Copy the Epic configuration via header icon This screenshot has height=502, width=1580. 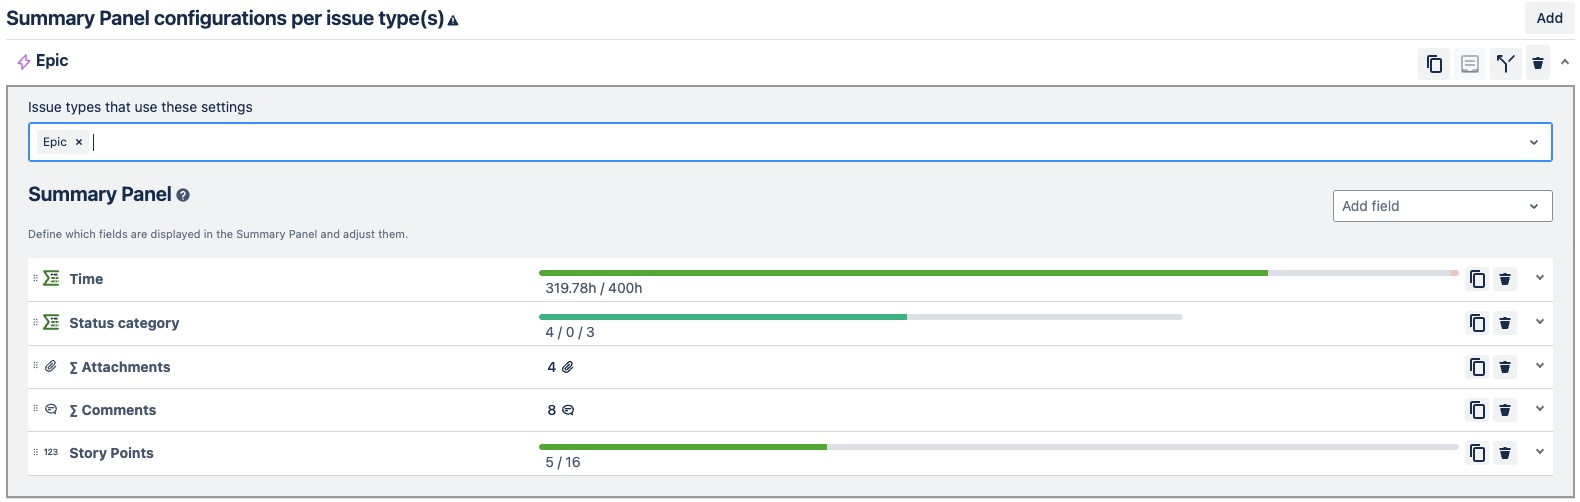click(x=1434, y=64)
